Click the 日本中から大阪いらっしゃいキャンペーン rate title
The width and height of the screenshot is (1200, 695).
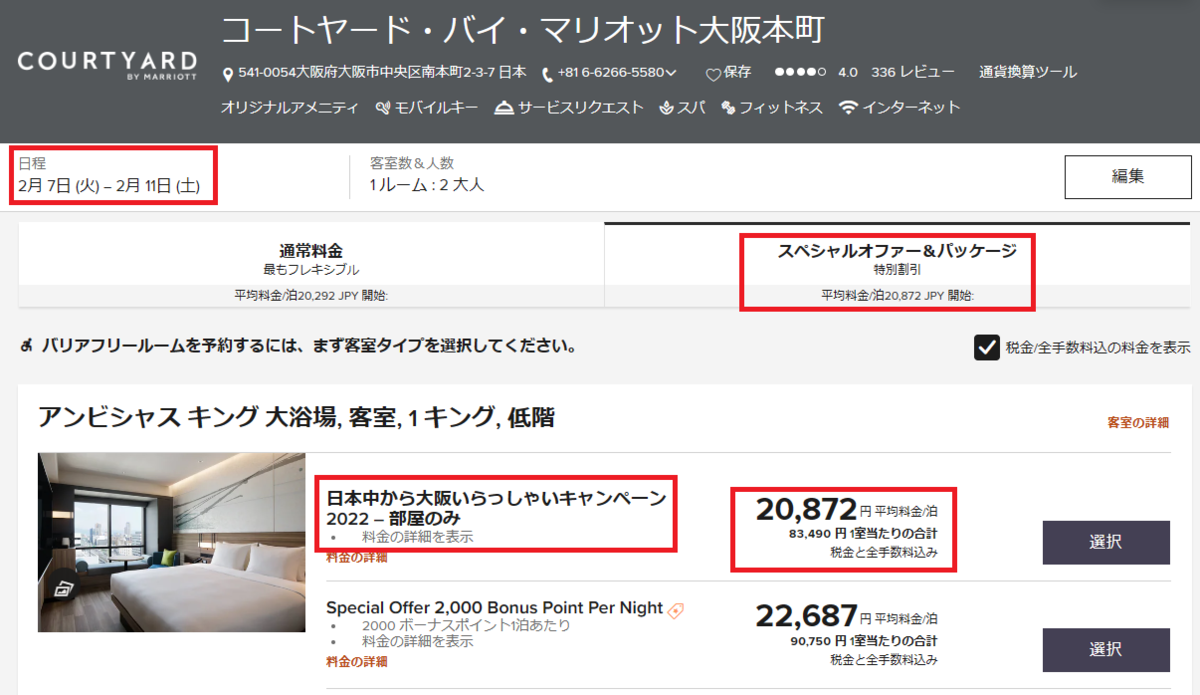496,508
